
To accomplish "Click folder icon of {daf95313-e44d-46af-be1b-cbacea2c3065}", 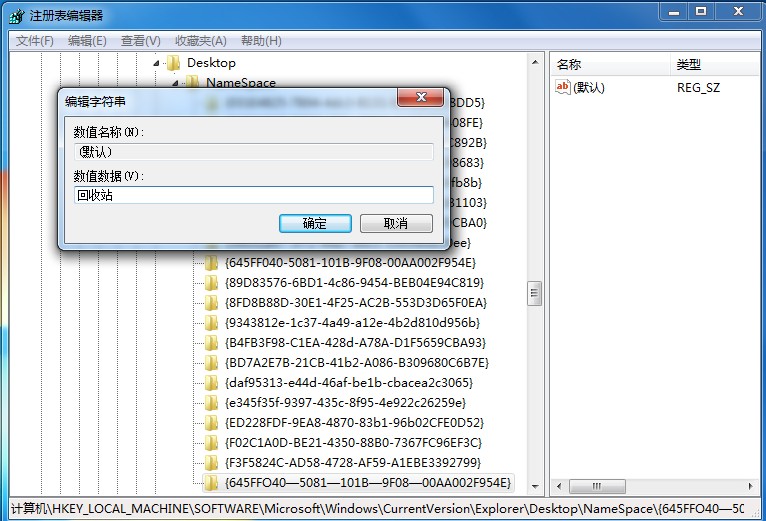I will tap(211, 383).
